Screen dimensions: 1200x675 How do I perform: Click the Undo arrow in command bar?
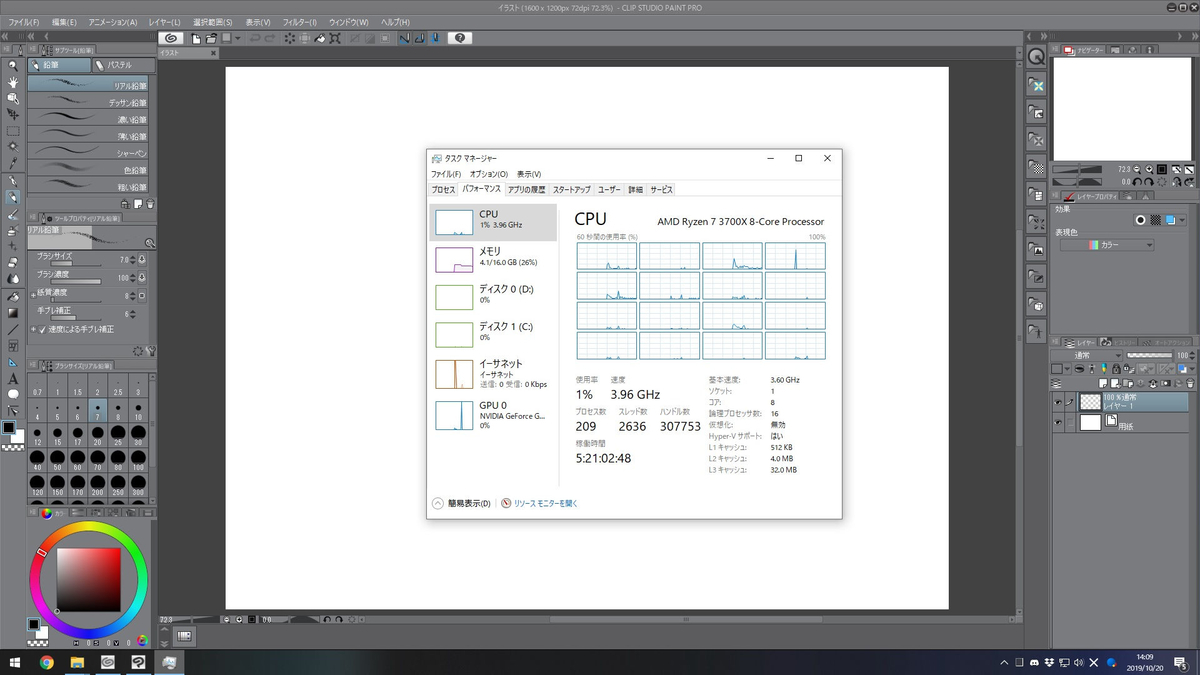point(255,38)
